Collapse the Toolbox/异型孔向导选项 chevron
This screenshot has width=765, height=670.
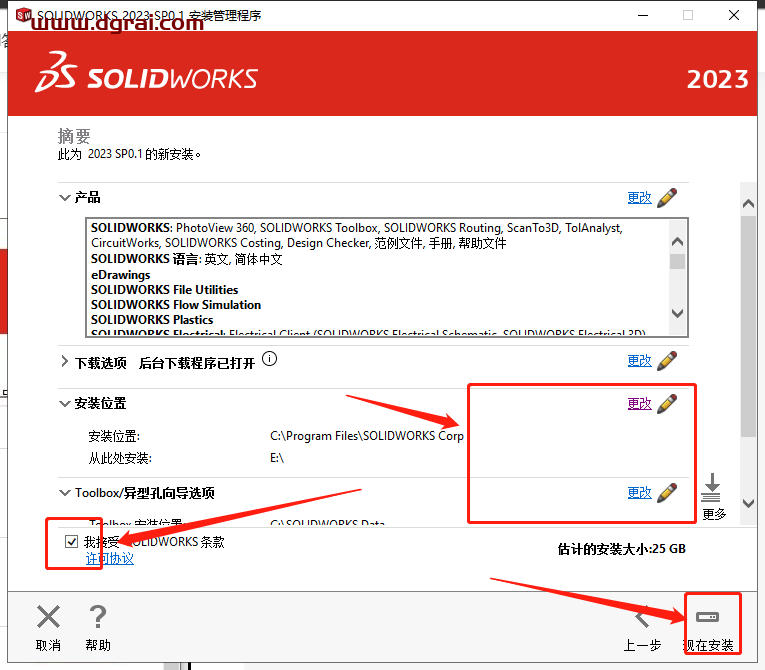(x=64, y=493)
